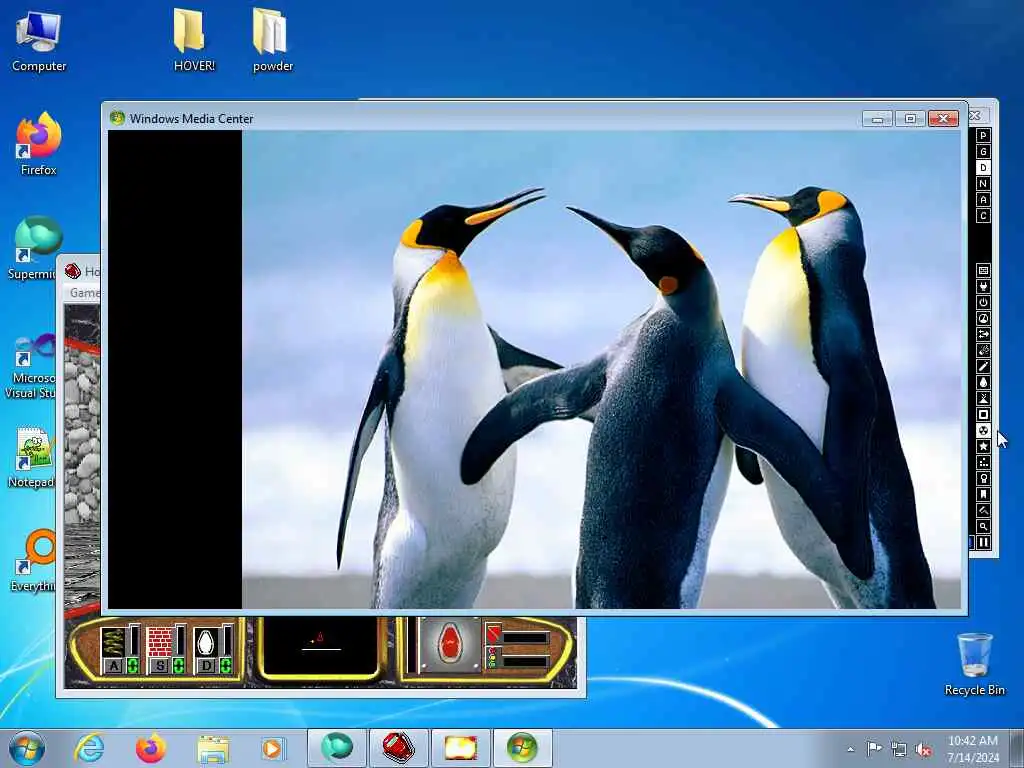Viewport: 1024px width, 768px height.
Task: Open Action Center flag in system tray
Action: pyautogui.click(x=874, y=748)
